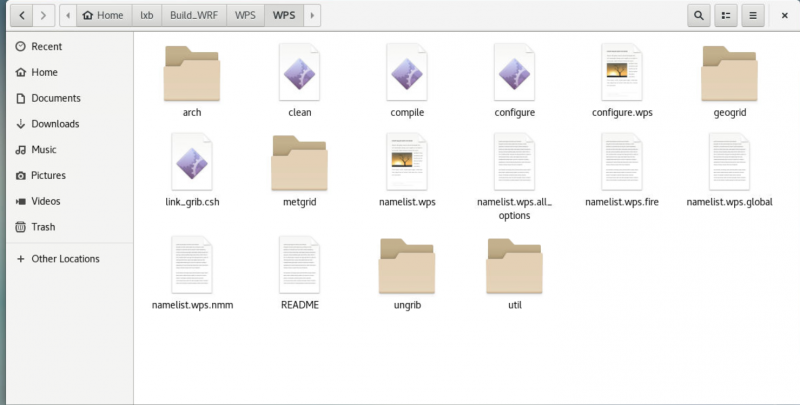Screen dimensions: 800x405
Task: Open the geogrid folder
Action: (x=729, y=73)
